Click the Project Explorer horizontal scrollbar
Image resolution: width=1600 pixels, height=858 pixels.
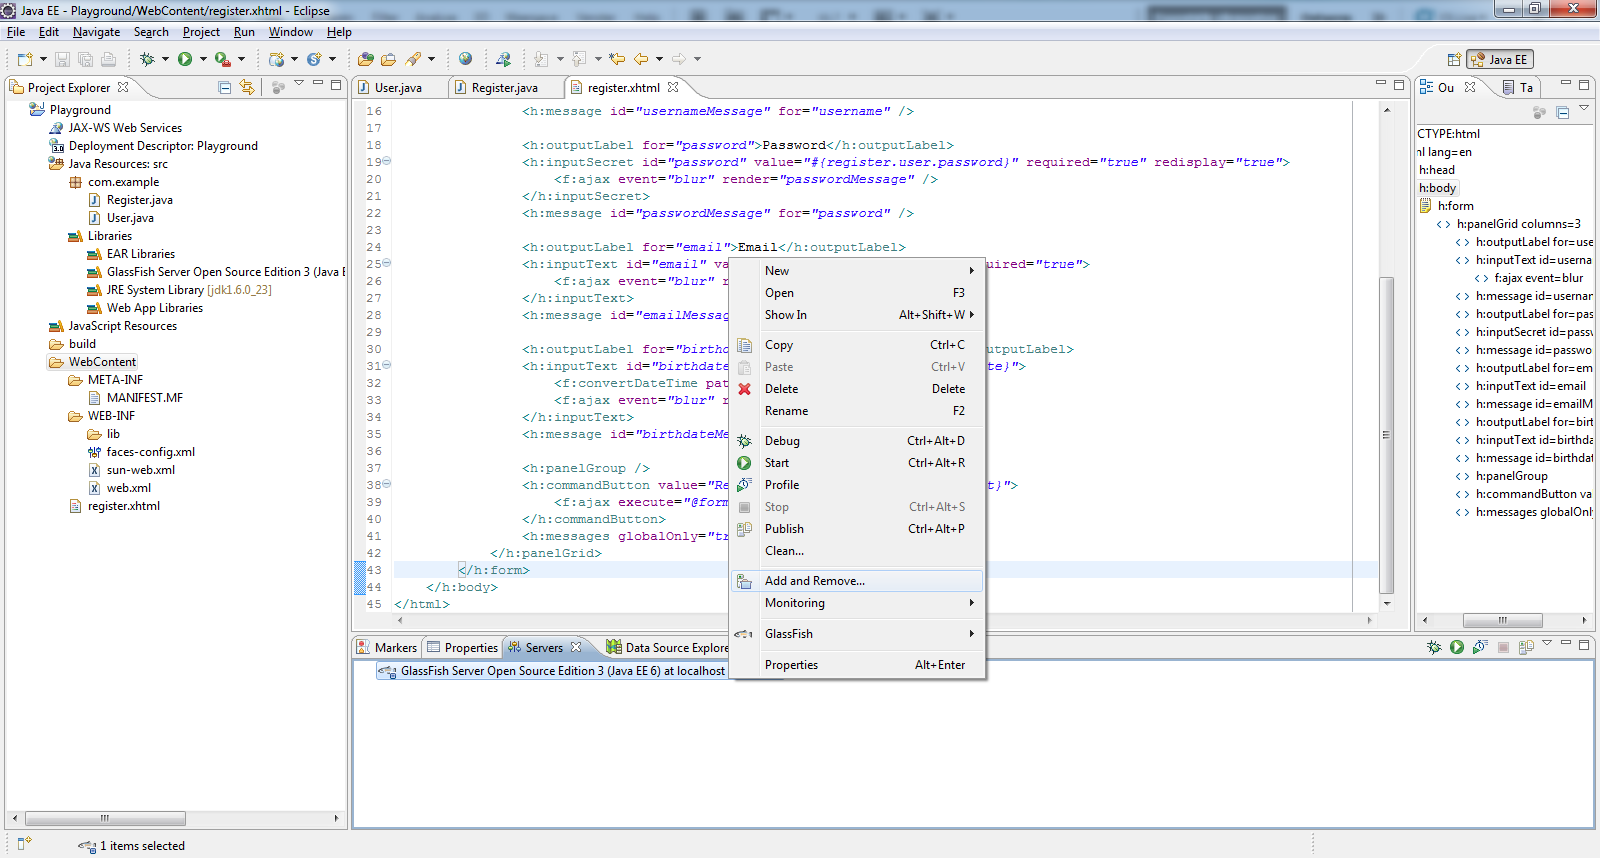105,818
